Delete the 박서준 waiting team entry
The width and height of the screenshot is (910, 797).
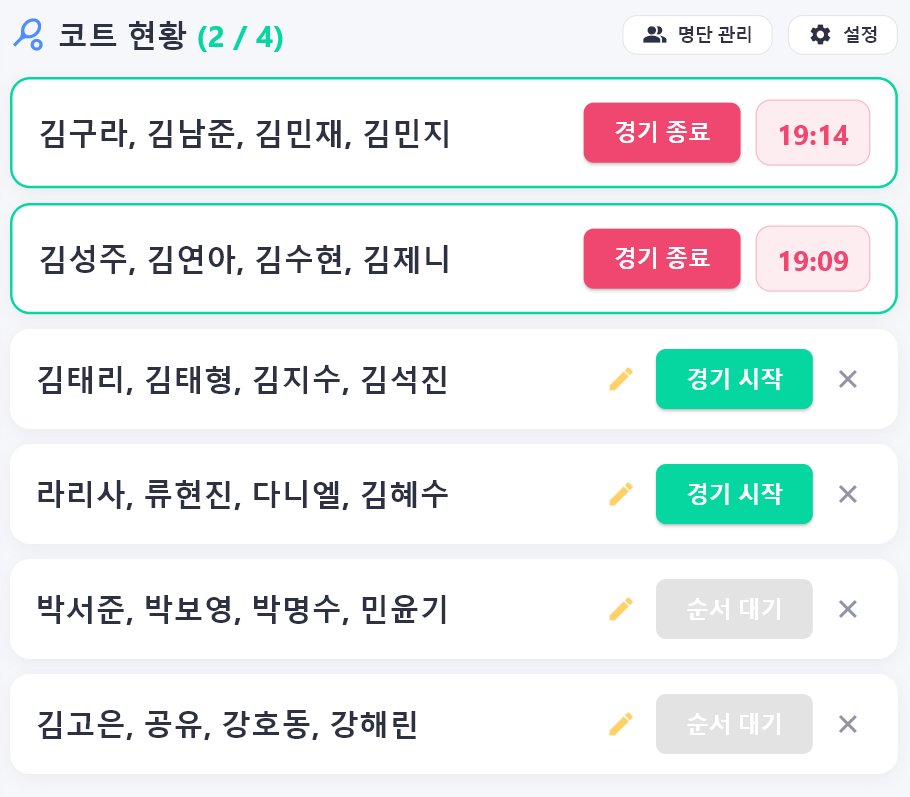[x=848, y=609]
